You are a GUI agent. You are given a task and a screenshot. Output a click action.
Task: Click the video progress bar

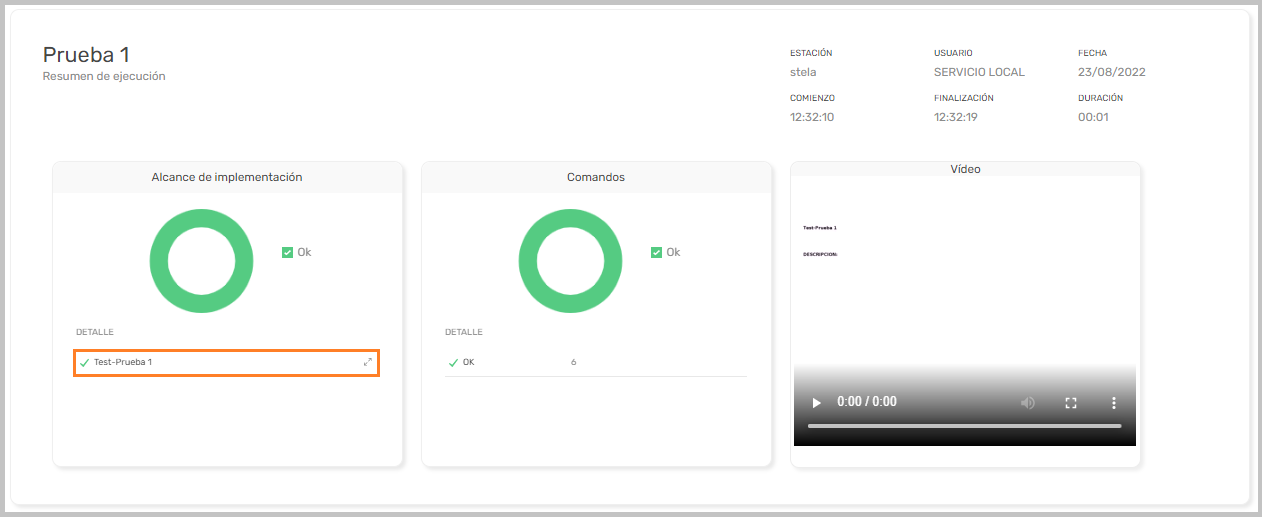tap(964, 426)
